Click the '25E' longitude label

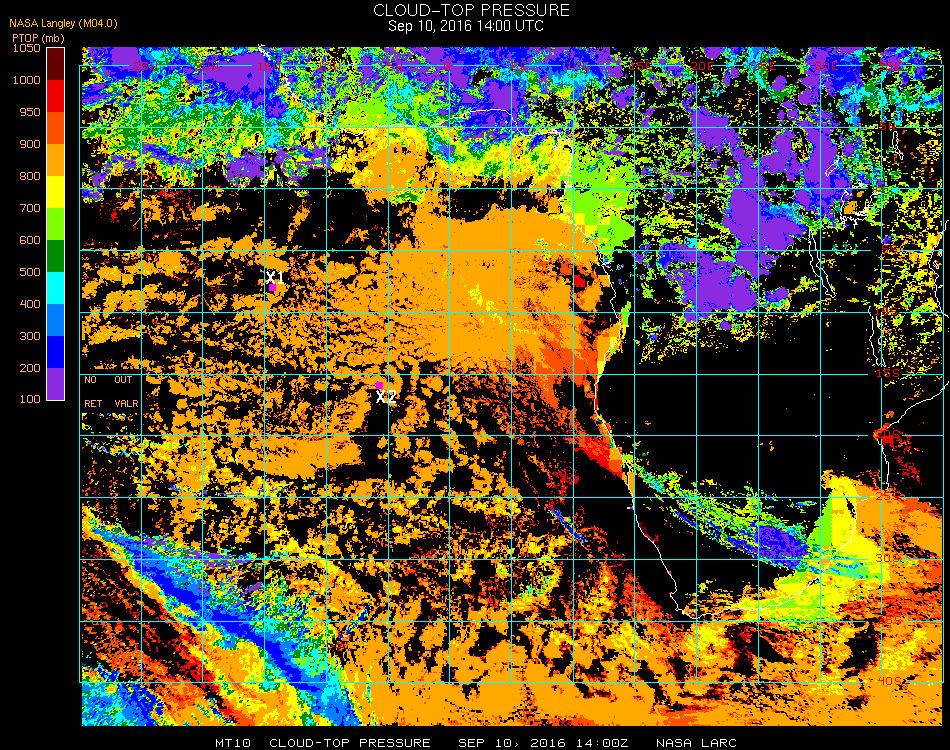(x=763, y=65)
